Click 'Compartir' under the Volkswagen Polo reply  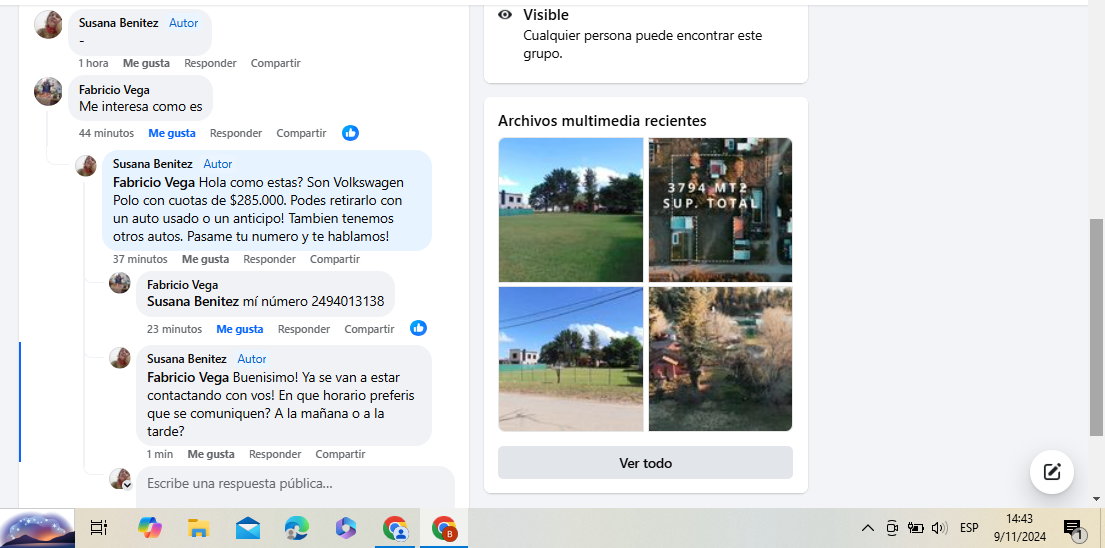pos(335,259)
